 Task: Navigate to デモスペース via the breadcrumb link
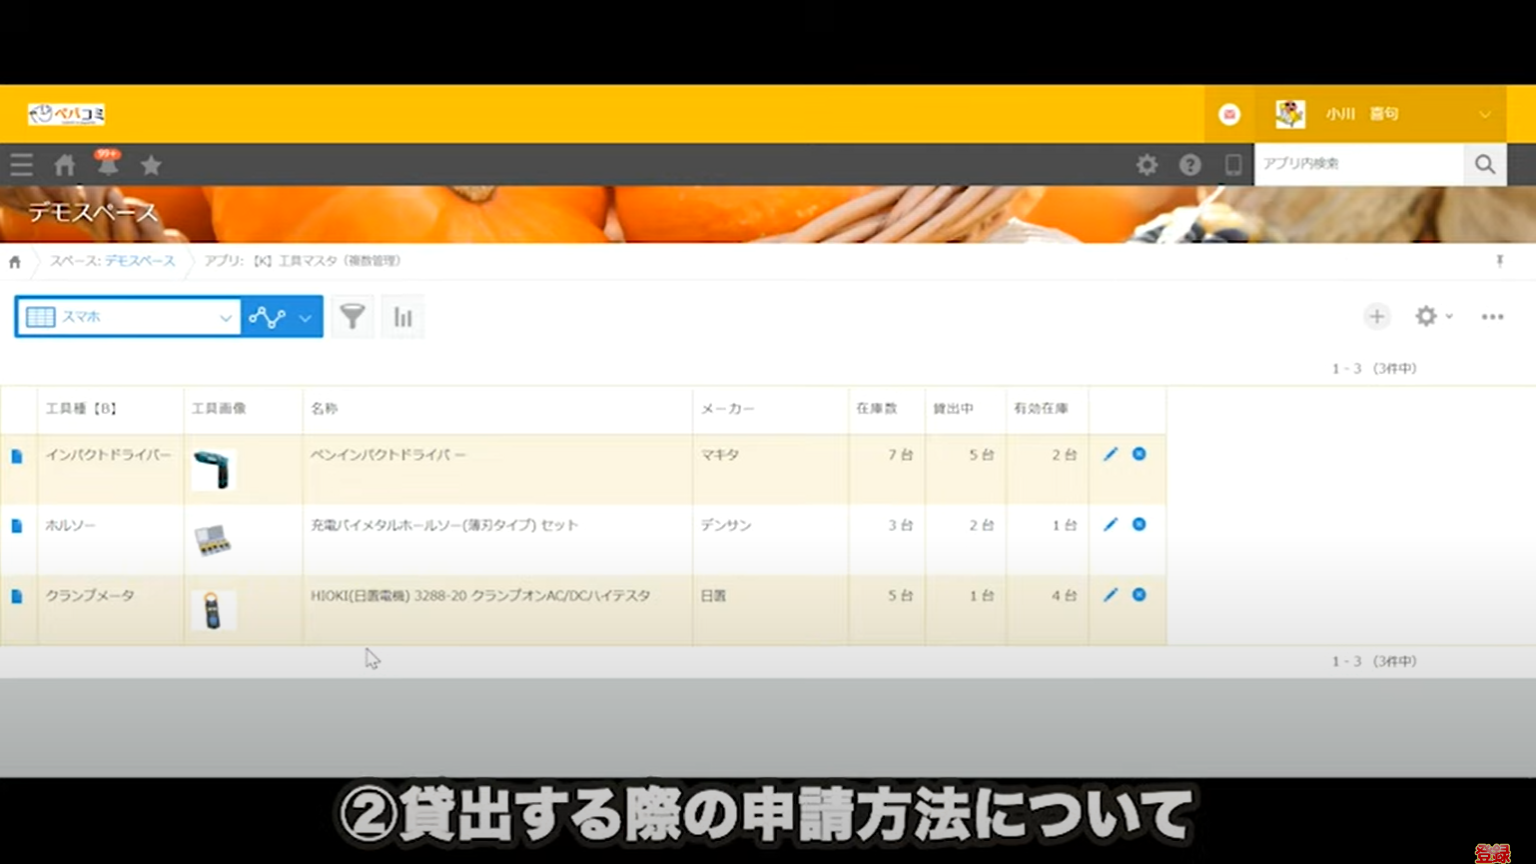tap(143, 261)
